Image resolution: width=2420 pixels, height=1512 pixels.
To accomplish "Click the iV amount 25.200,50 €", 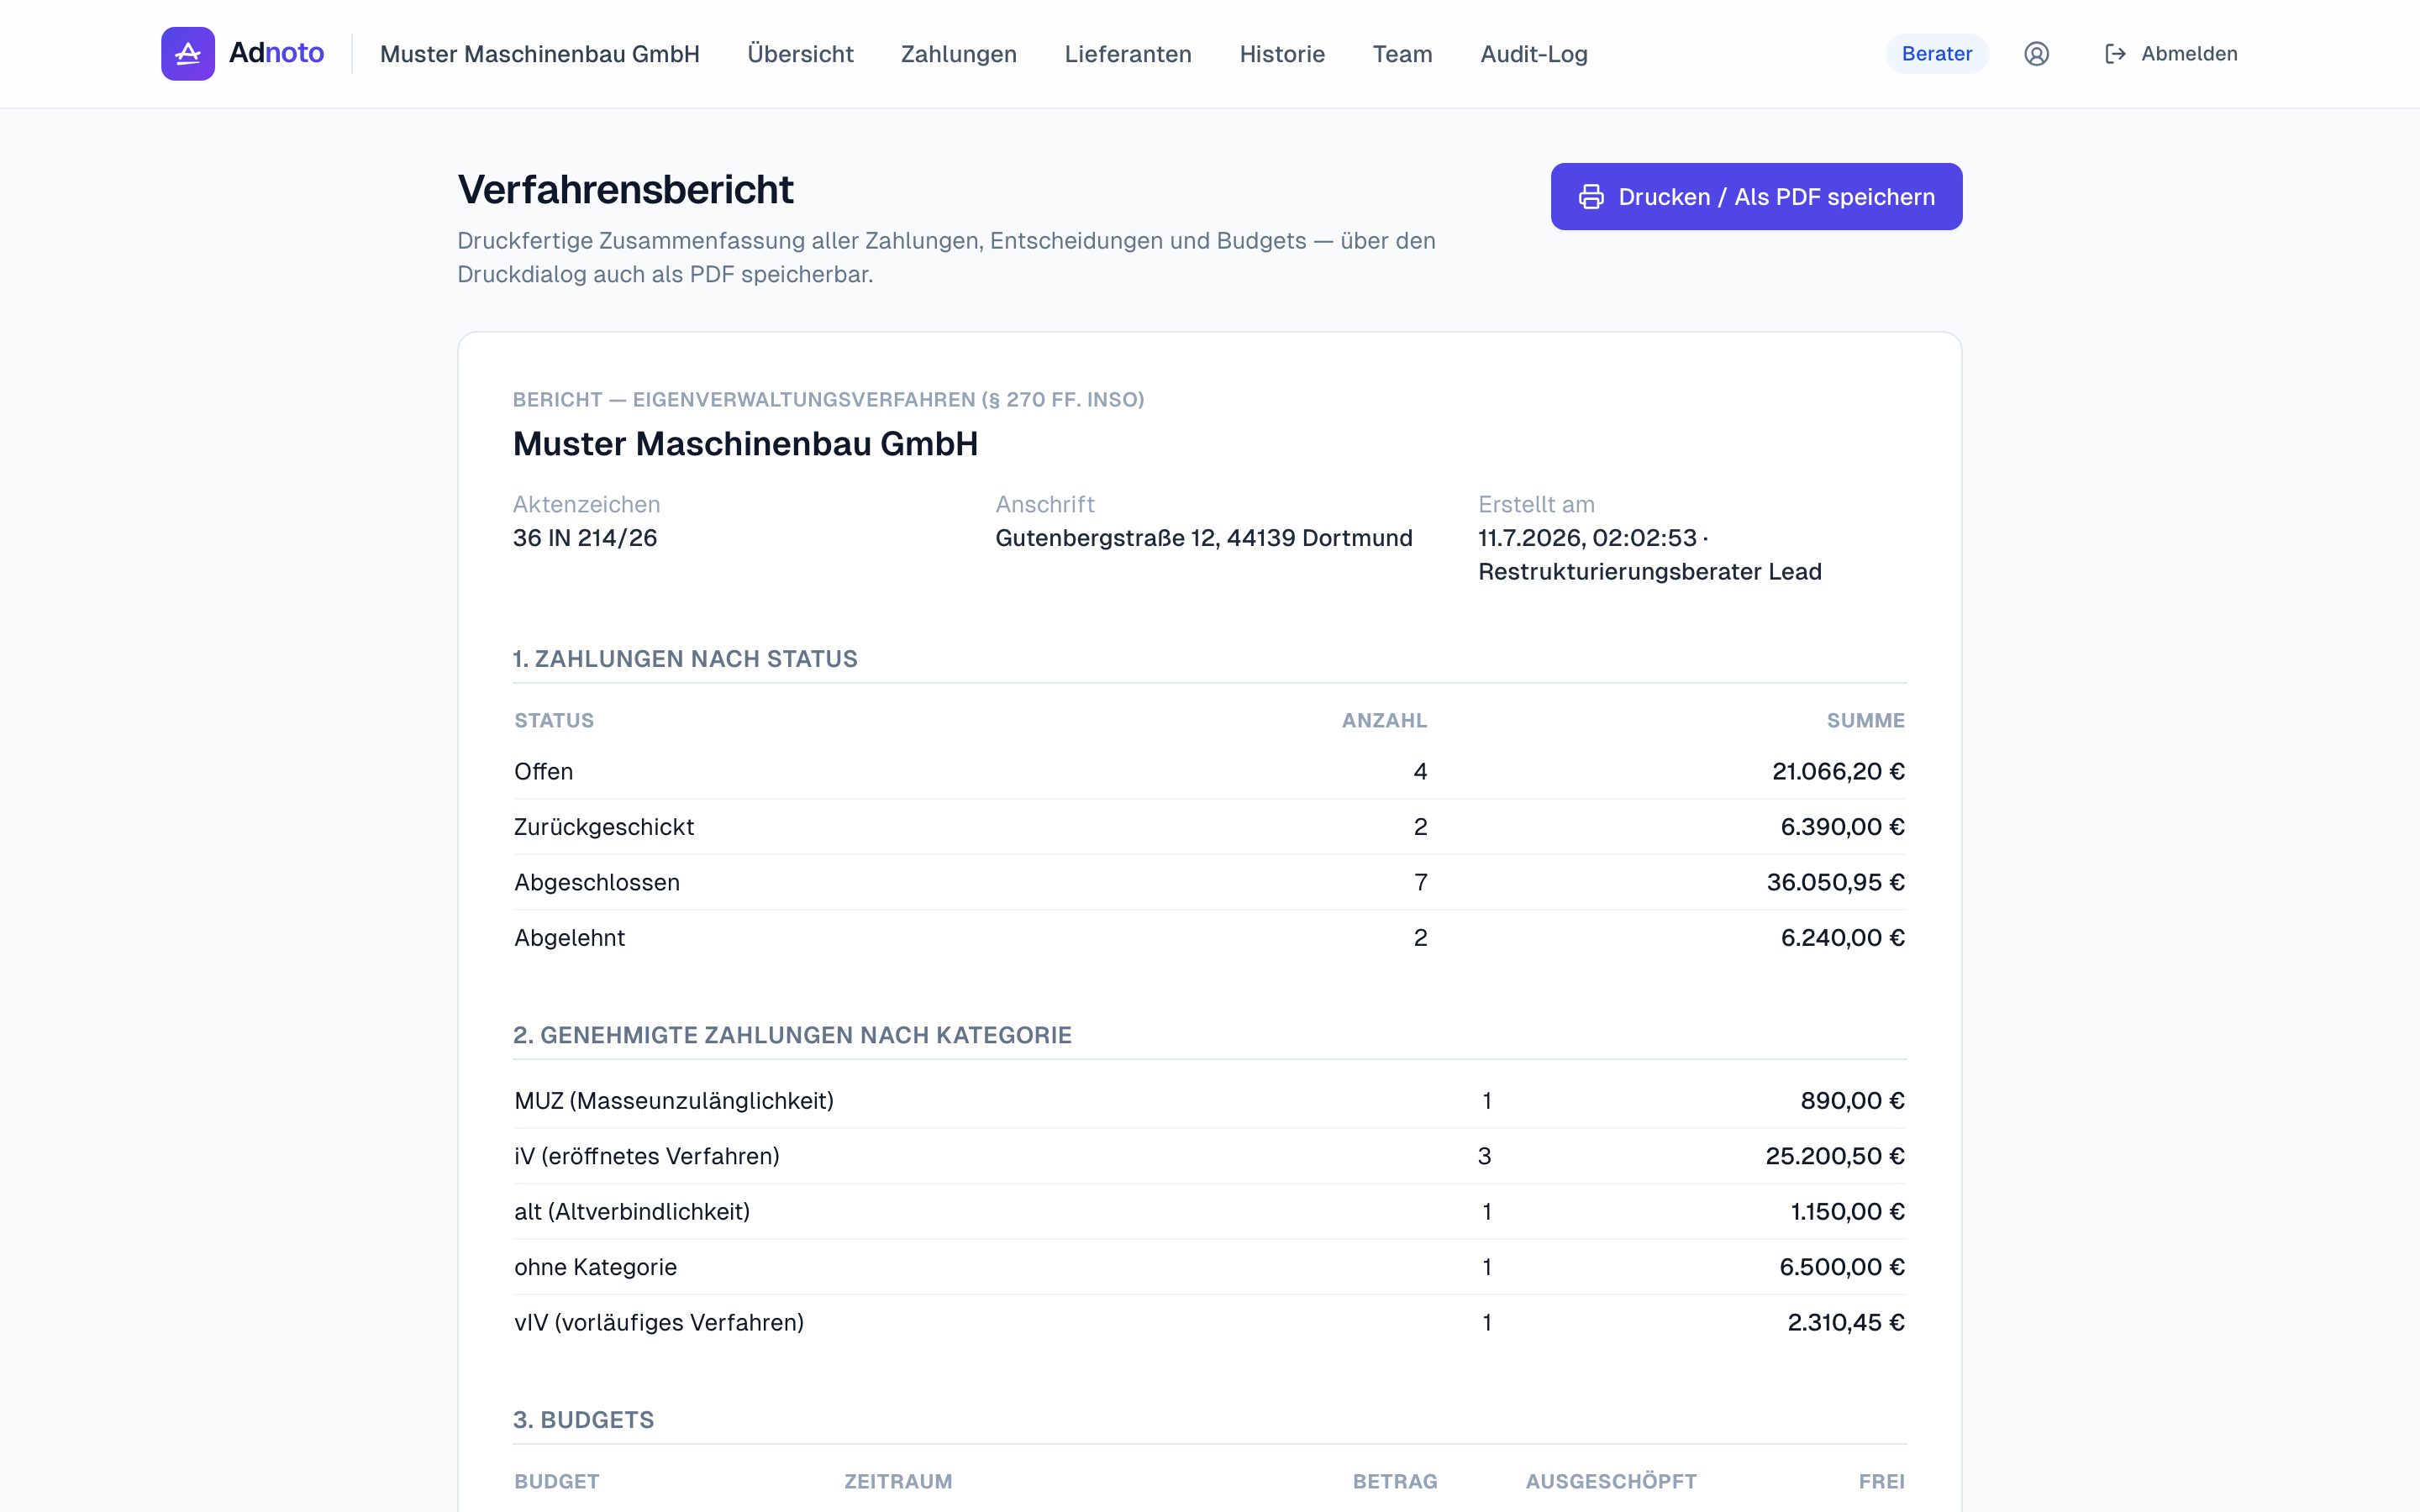I will [x=1835, y=1156].
